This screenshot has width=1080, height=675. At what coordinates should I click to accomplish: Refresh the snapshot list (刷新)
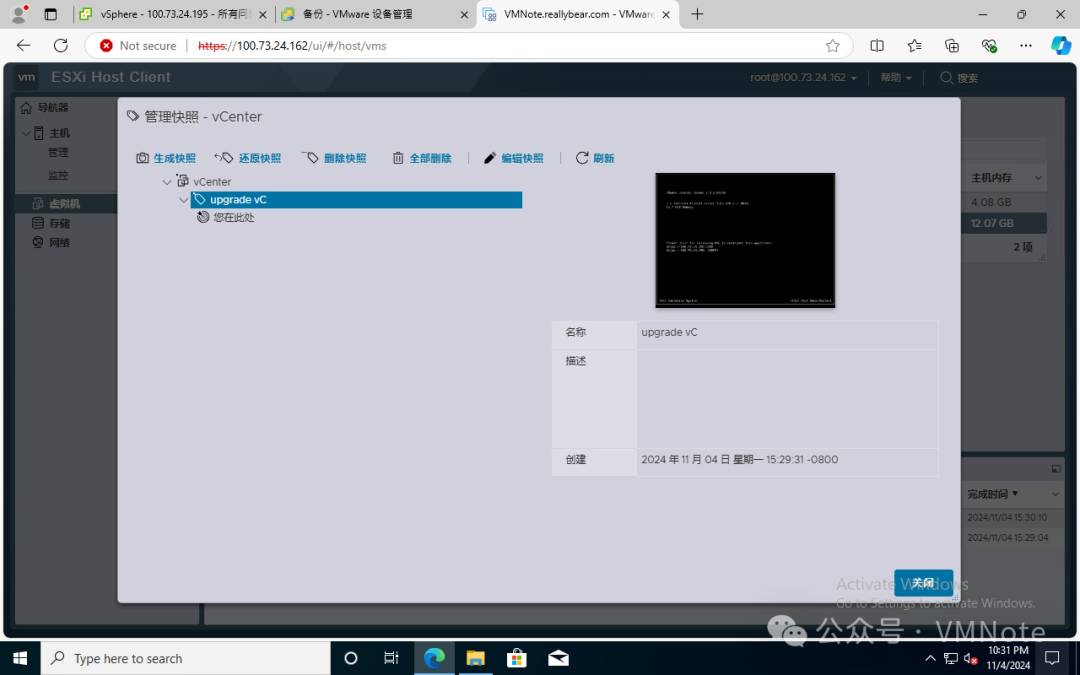(x=595, y=158)
